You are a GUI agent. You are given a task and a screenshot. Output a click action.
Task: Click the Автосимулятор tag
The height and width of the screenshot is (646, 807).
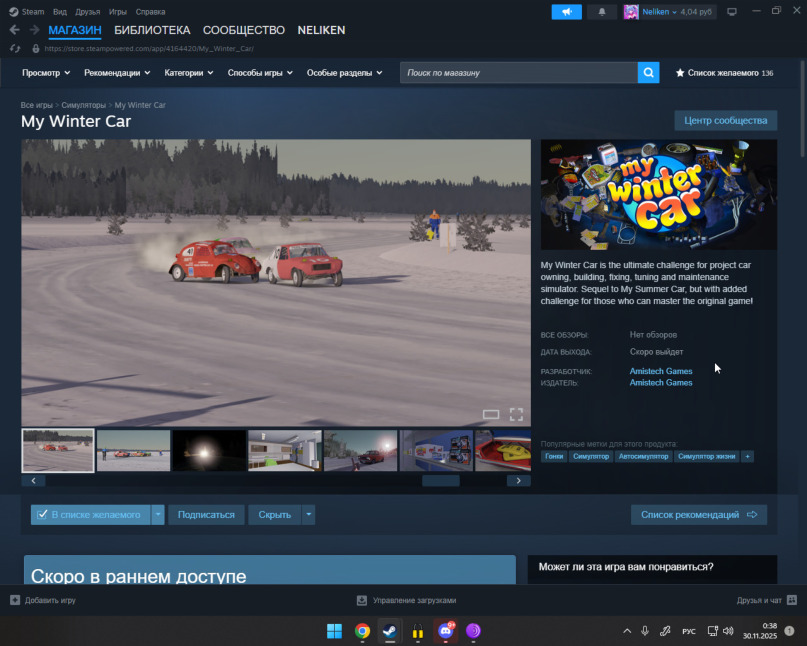[643, 456]
